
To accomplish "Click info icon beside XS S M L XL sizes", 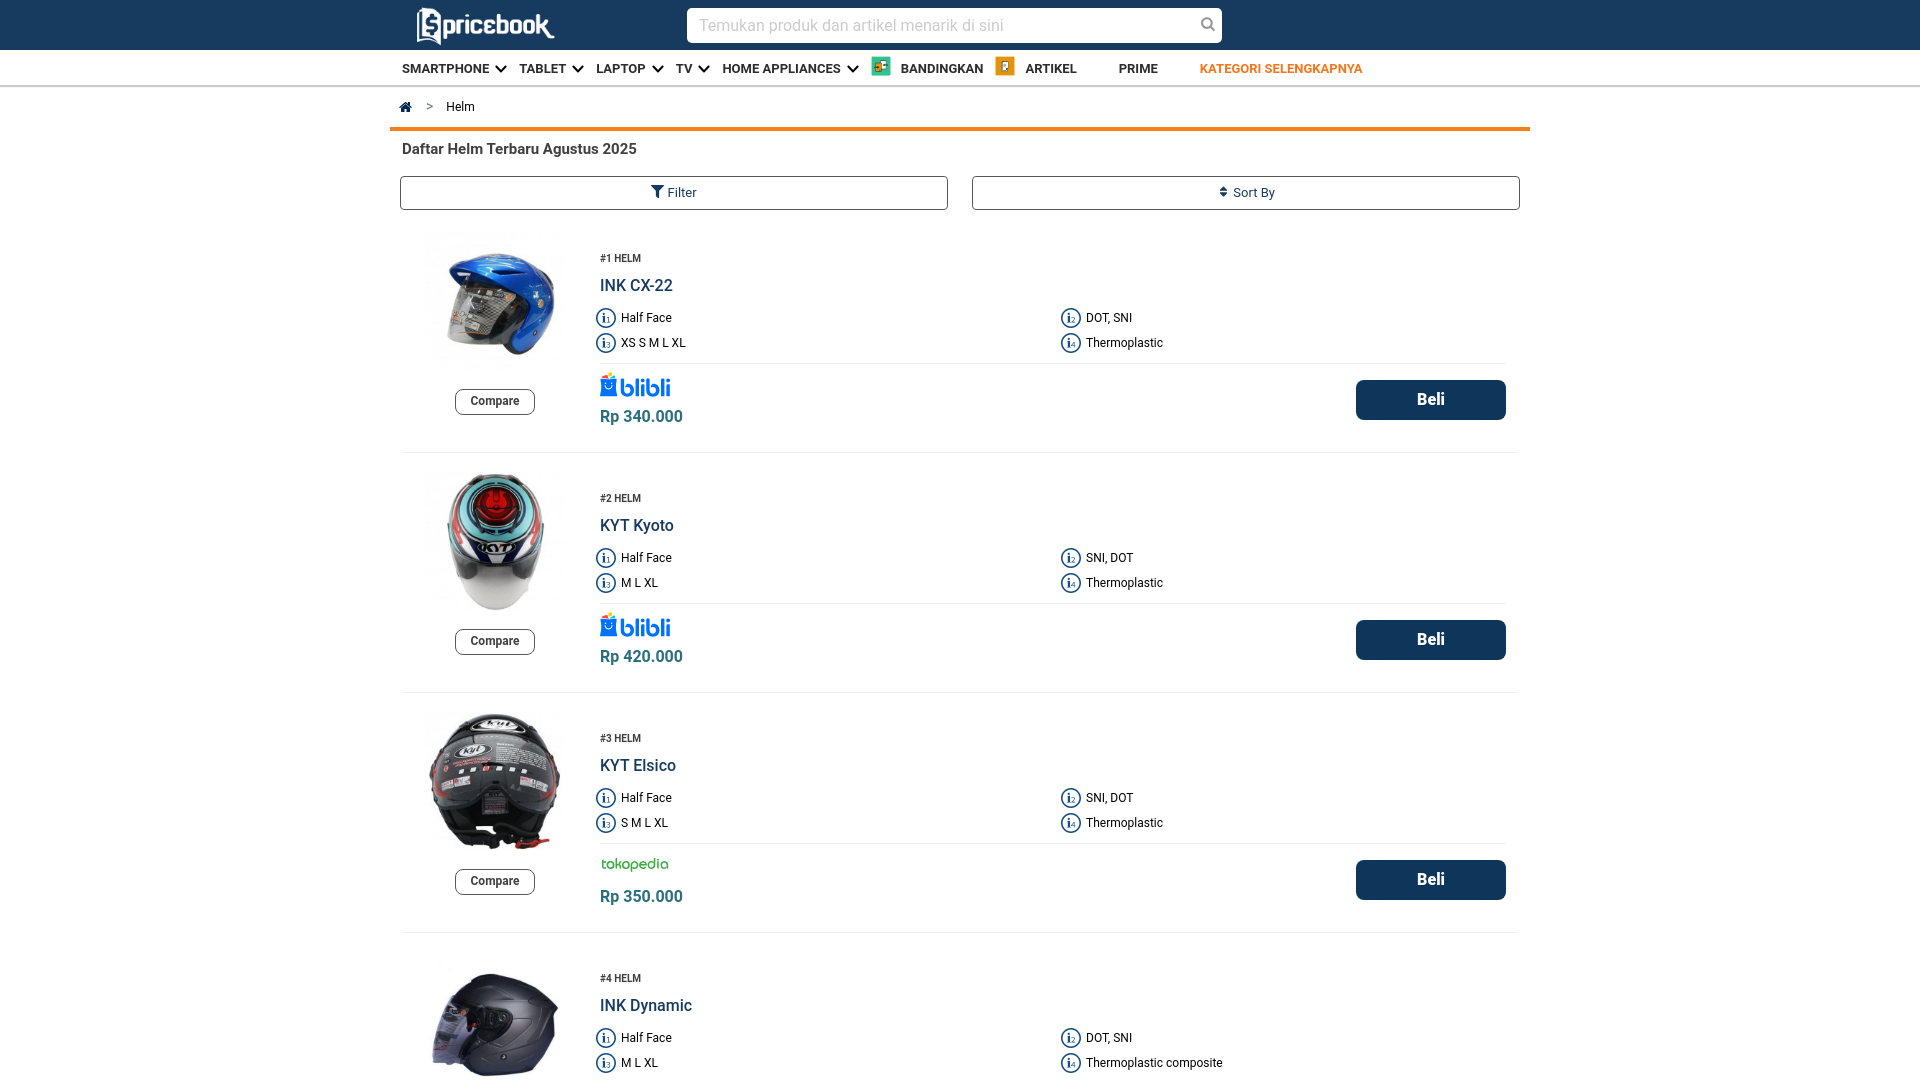I will click(606, 343).
